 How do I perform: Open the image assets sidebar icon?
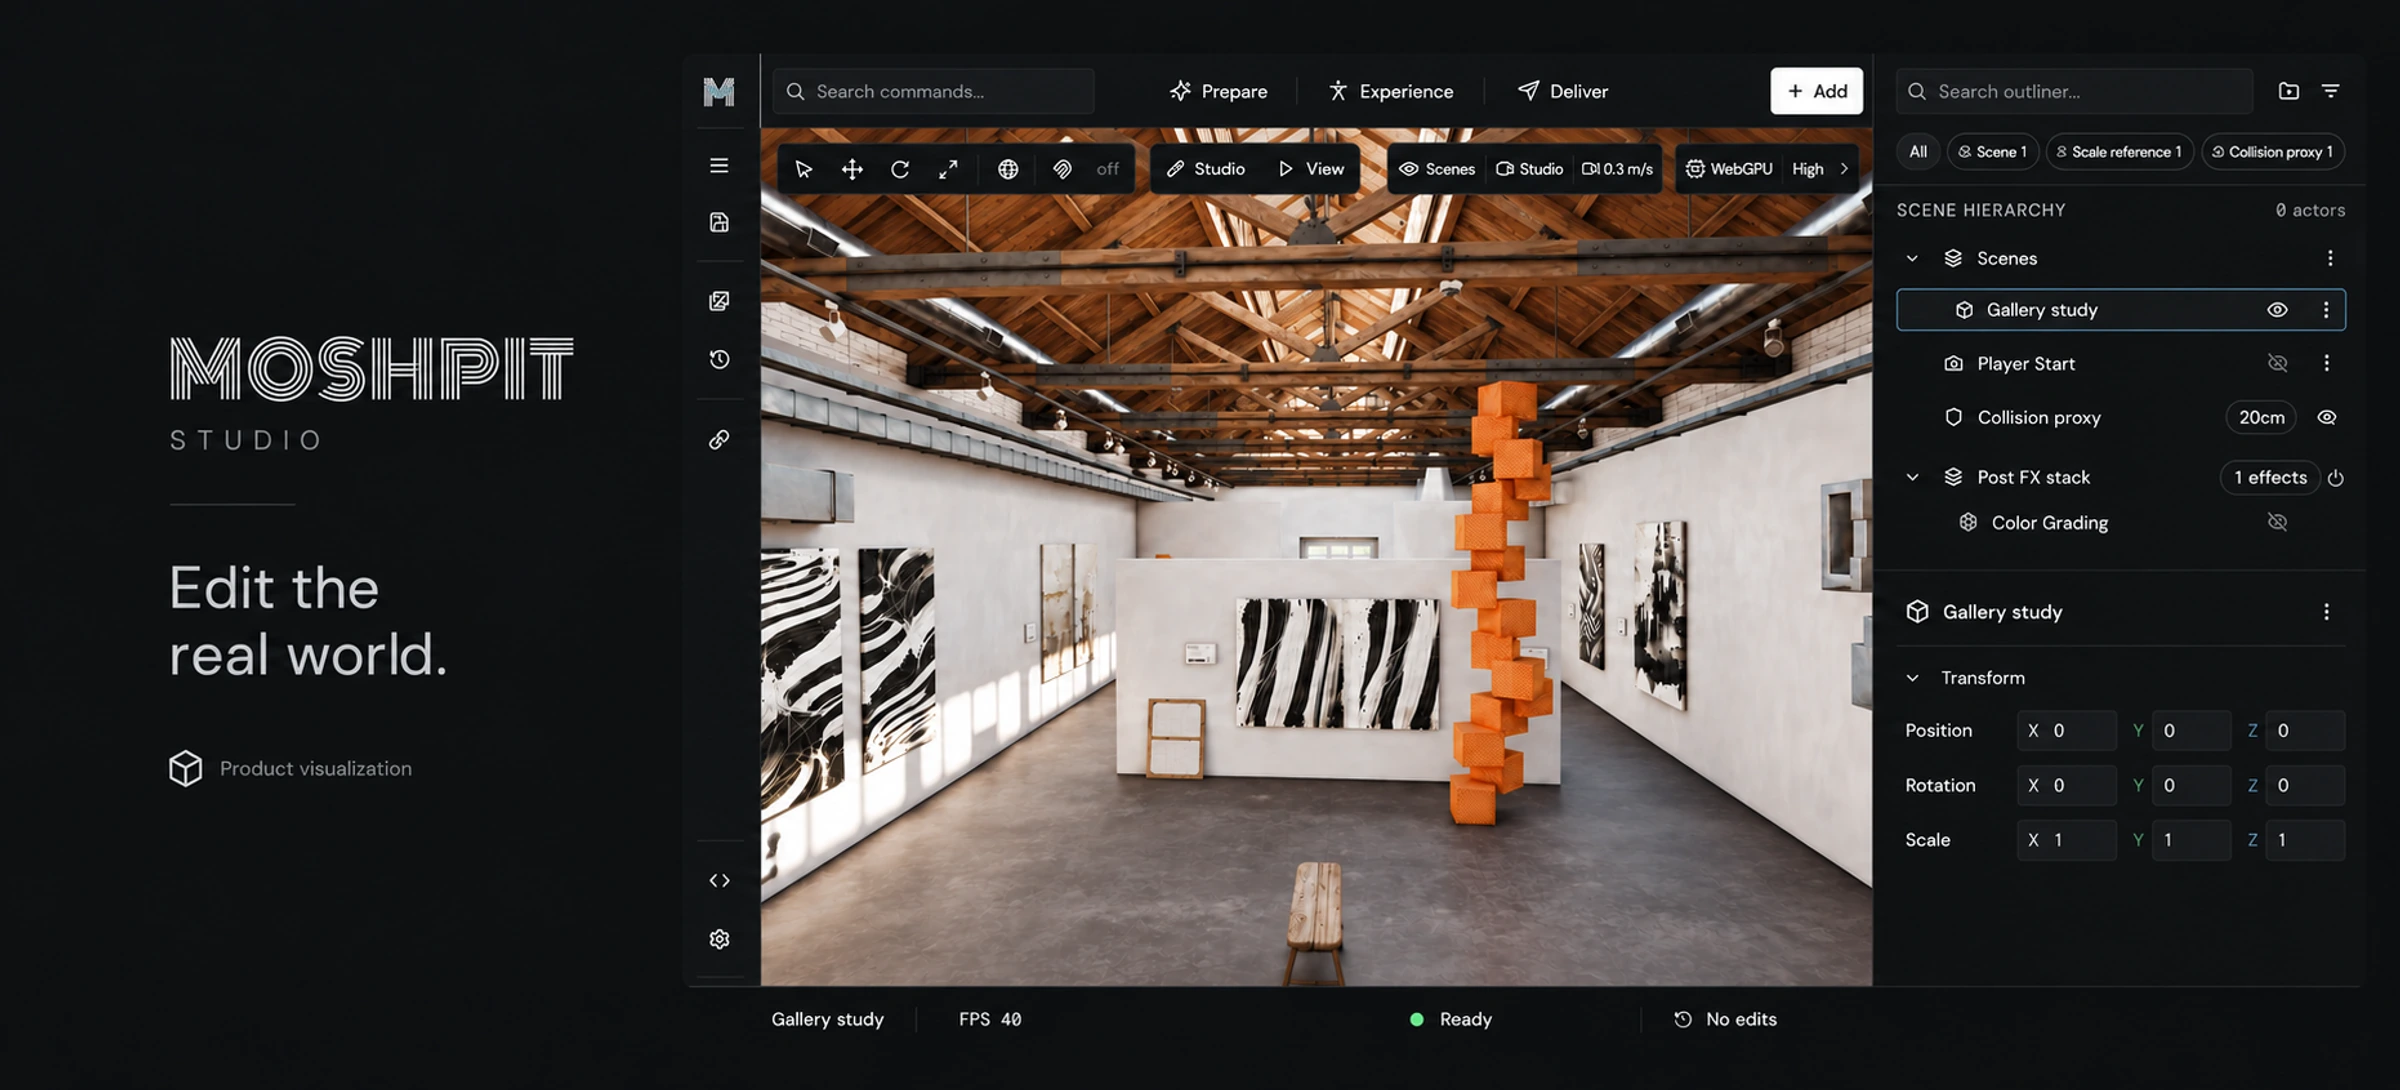point(719,301)
